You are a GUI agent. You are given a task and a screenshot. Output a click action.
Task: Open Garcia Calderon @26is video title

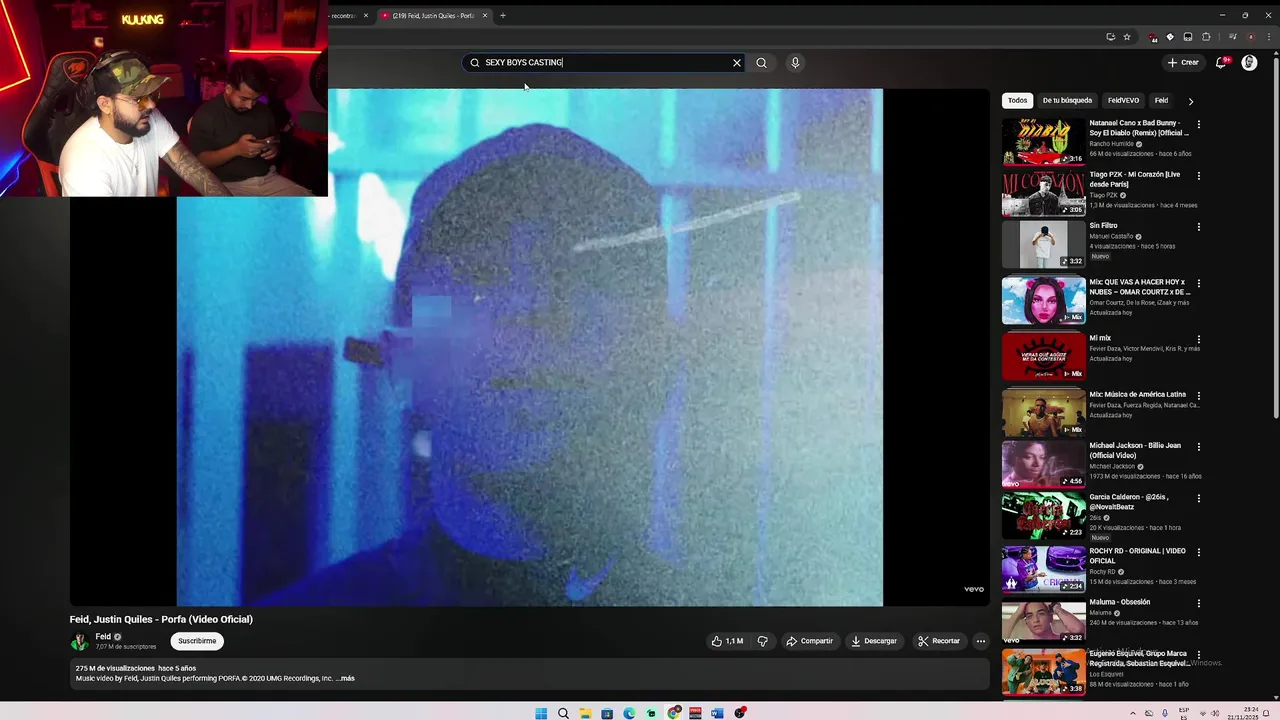point(1129,502)
